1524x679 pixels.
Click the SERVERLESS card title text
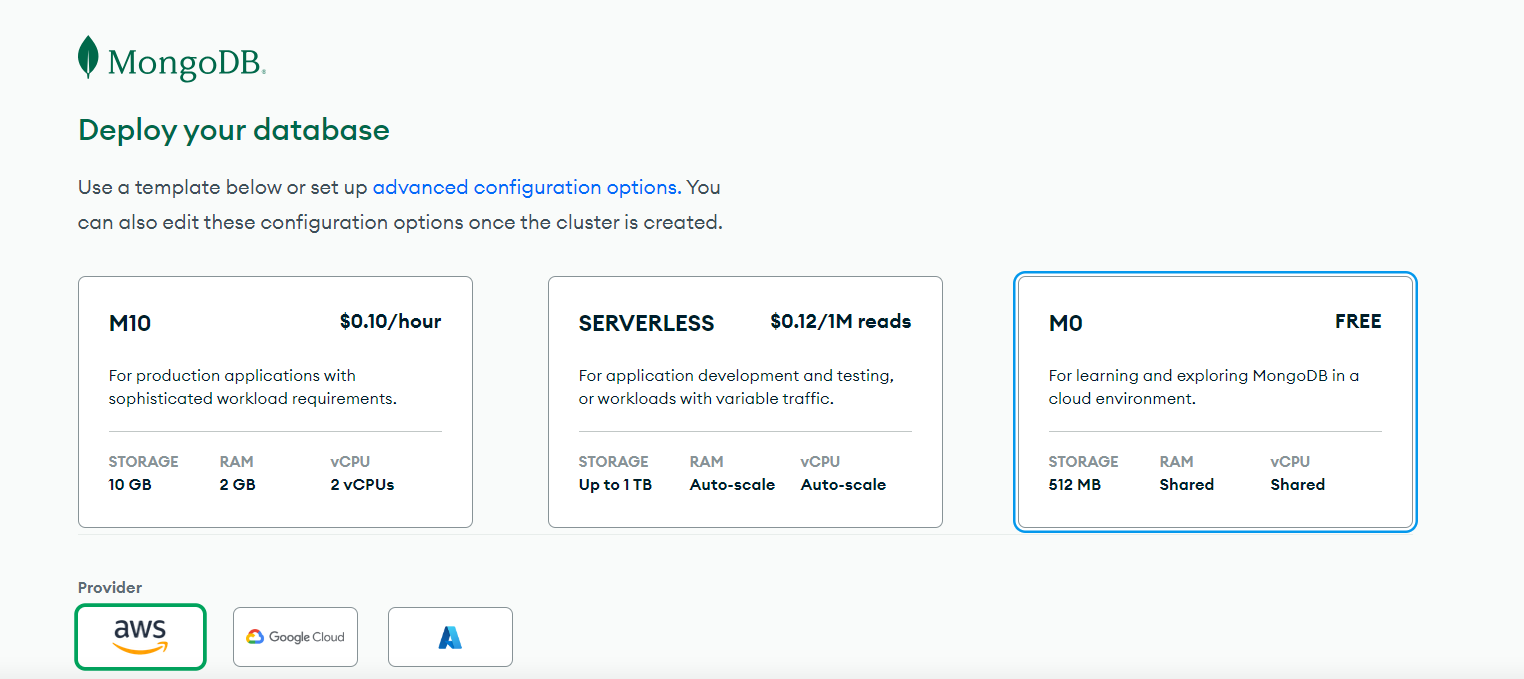(646, 323)
